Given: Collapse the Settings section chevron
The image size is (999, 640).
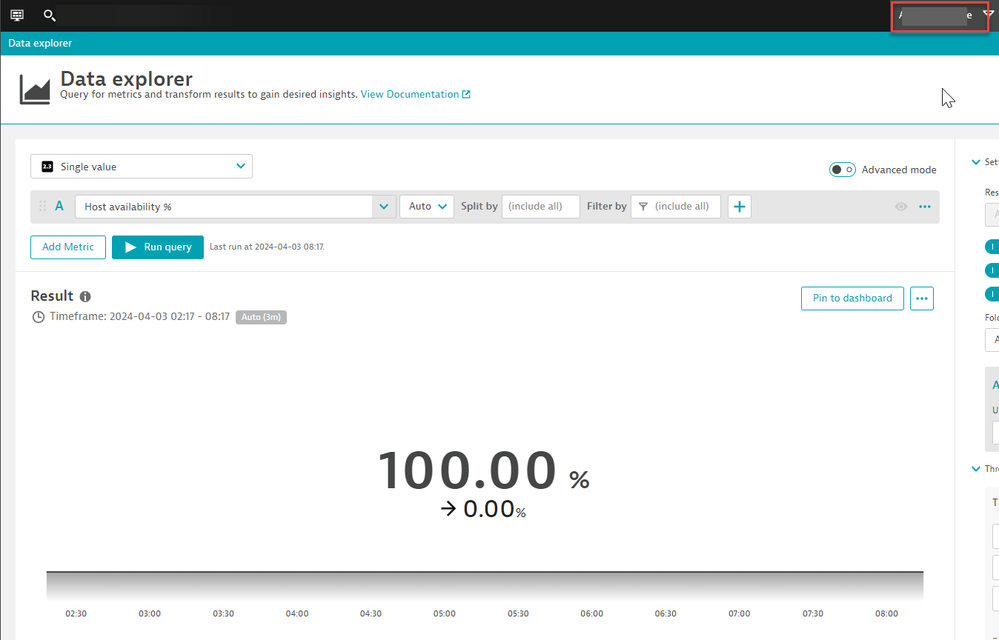Looking at the screenshot, I should click(976, 163).
